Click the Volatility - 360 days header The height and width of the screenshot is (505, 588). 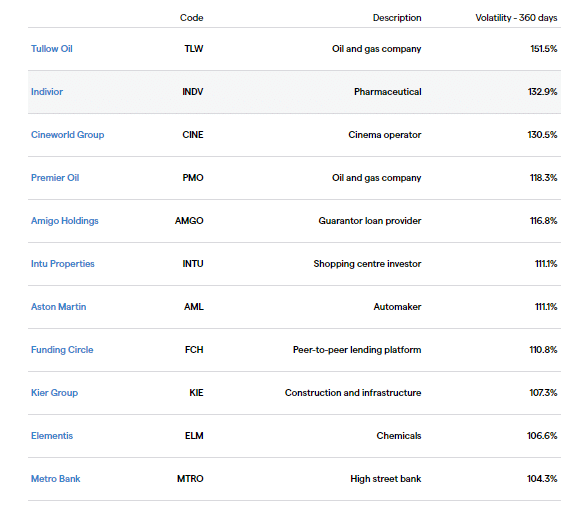516,18
